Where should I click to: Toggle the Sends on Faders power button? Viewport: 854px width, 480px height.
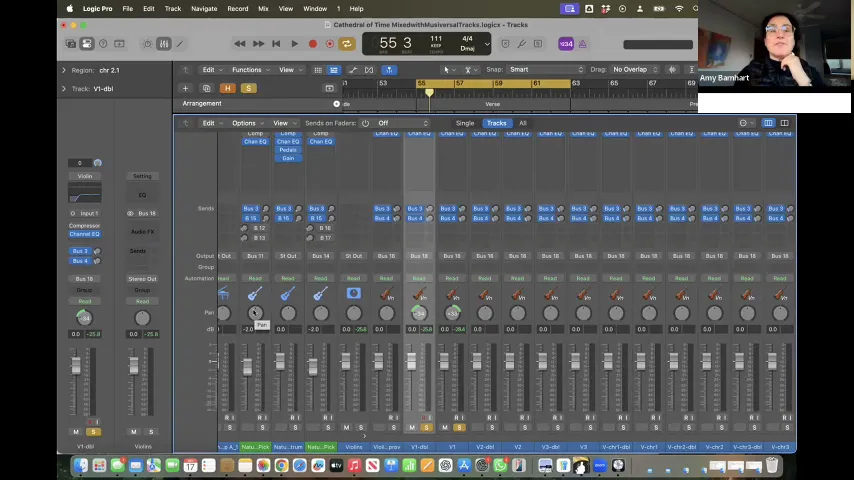click(x=365, y=123)
